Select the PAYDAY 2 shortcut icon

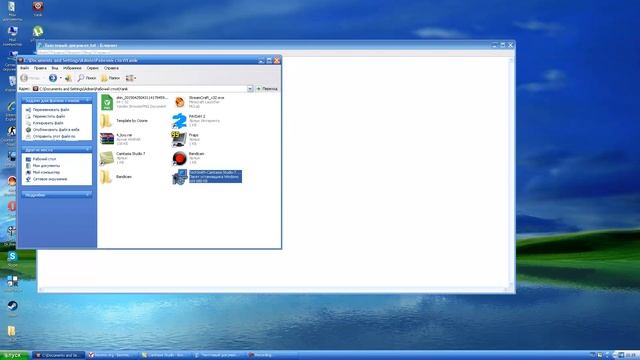tap(179, 121)
